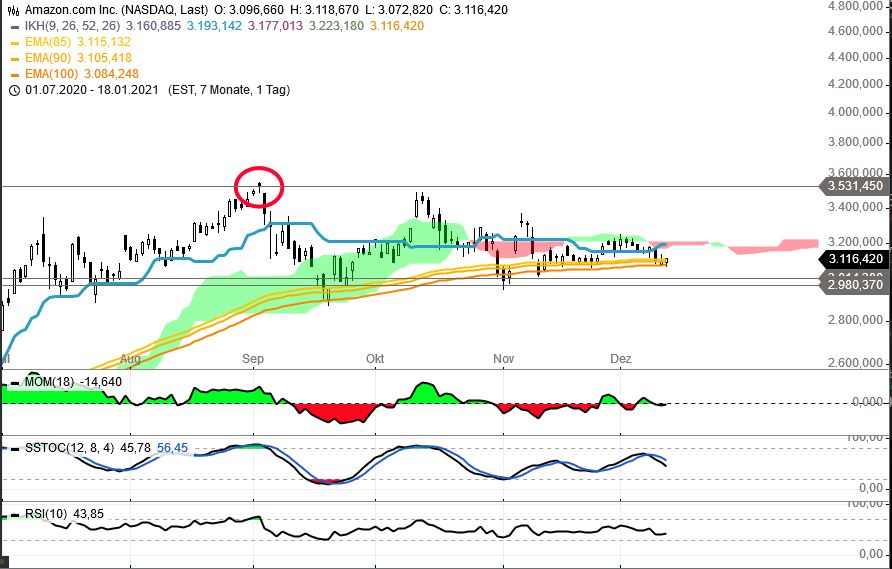Screen dimensions: 892x569
Task: Click the Dez label on the time axis
Action: coord(621,358)
